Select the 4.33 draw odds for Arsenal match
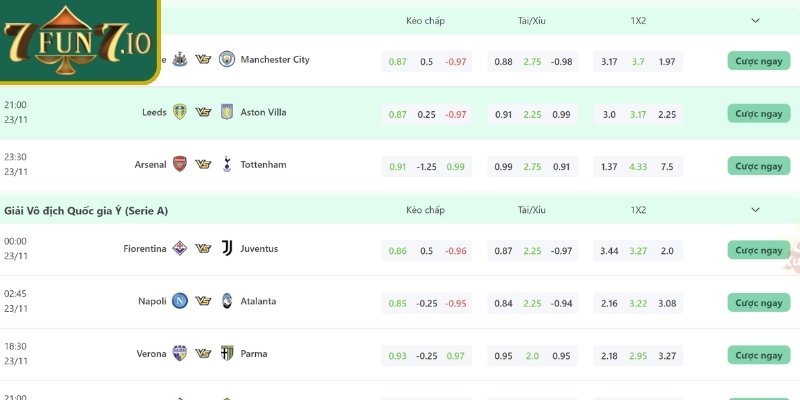This screenshot has height=400, width=800. click(638, 166)
